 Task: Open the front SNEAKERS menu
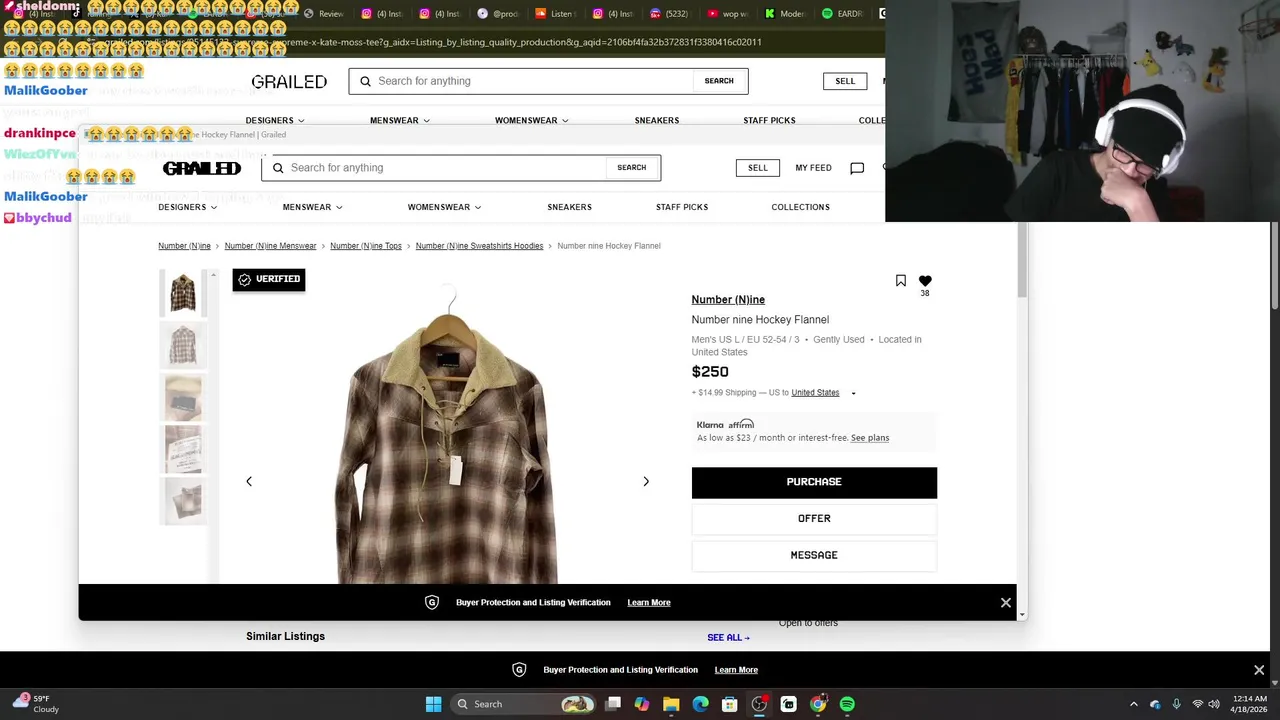point(569,207)
